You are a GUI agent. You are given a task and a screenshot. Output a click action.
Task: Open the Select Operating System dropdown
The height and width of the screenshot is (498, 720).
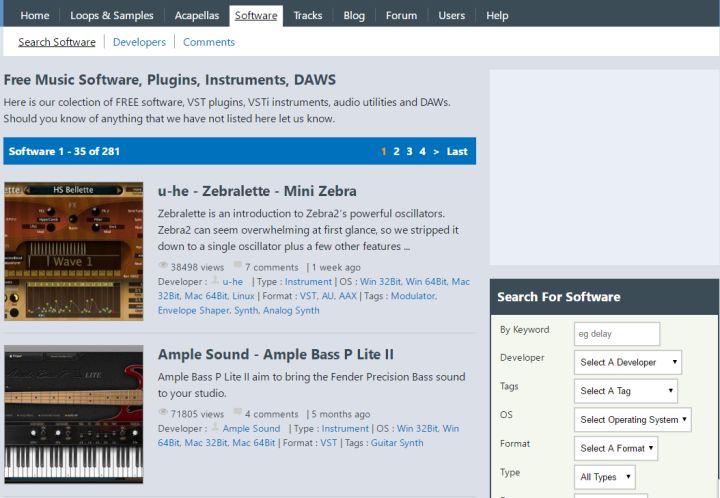633,420
